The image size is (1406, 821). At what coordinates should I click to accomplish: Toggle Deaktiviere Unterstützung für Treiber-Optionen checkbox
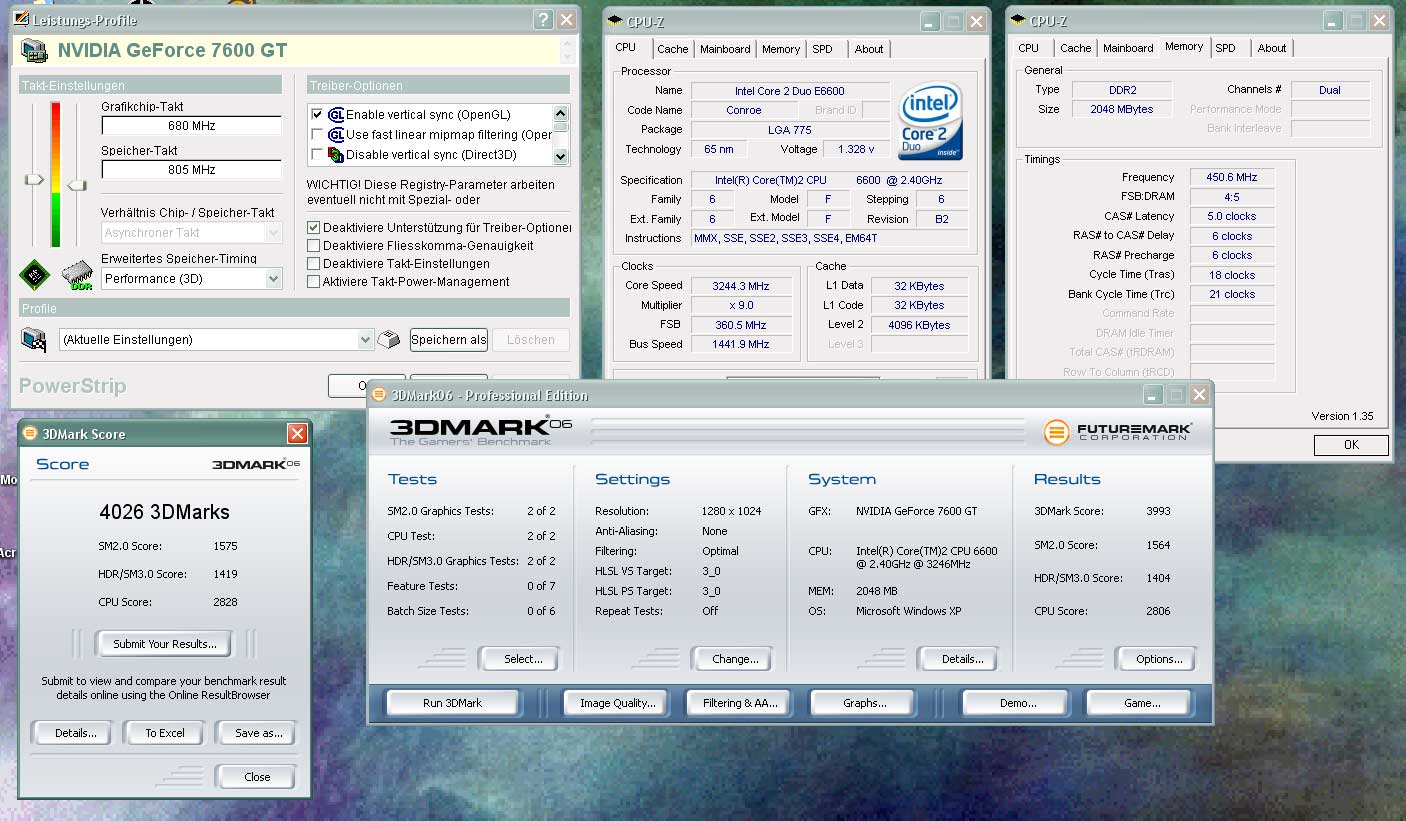pyautogui.click(x=314, y=227)
